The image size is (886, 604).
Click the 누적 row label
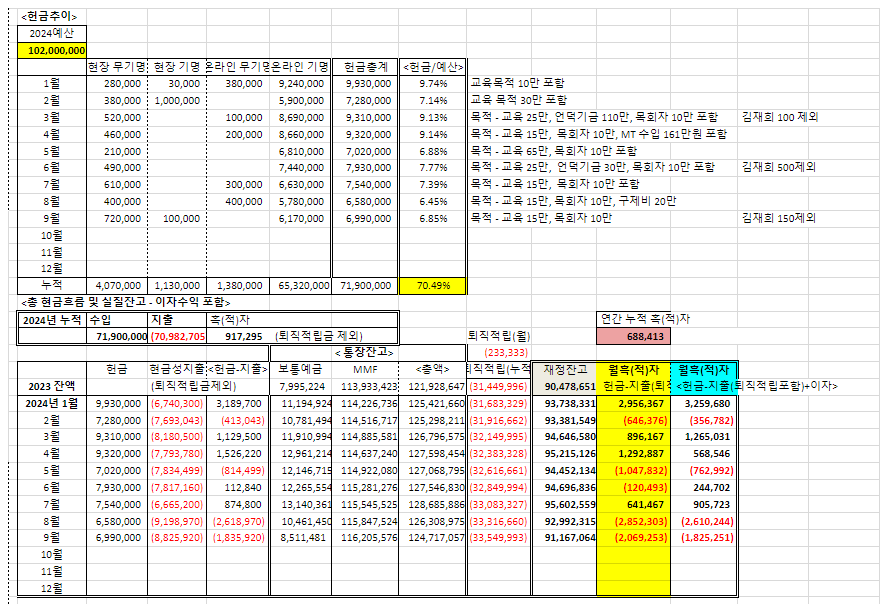52,286
